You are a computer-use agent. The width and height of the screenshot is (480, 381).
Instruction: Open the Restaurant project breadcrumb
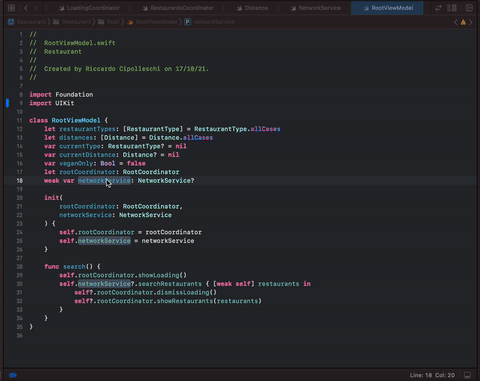[31, 22]
